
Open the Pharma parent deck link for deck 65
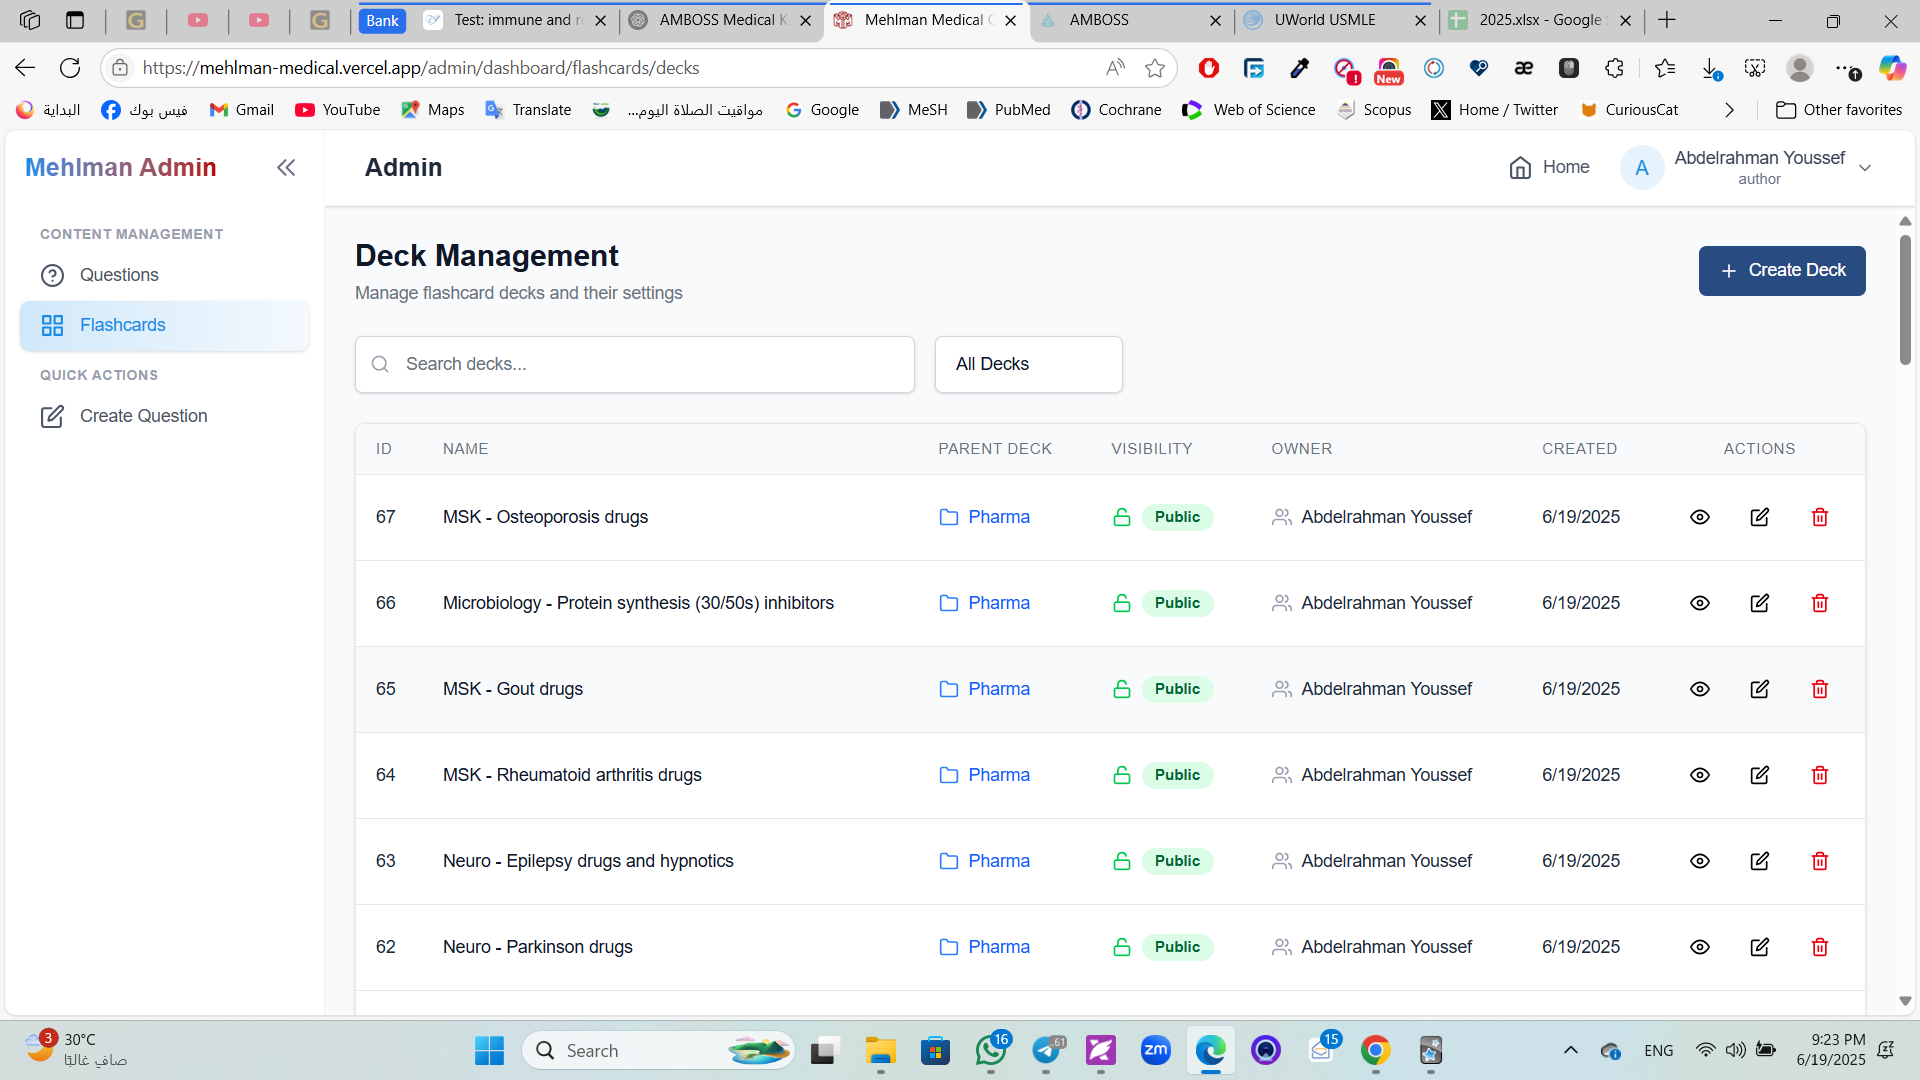[x=998, y=689]
